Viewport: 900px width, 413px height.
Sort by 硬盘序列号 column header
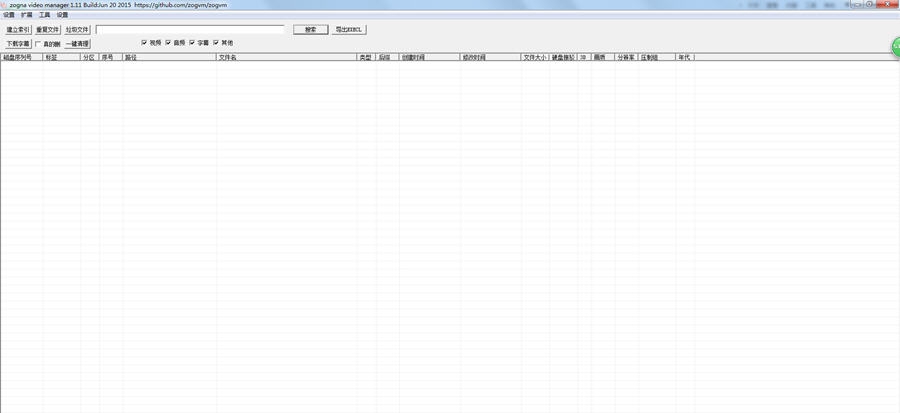22,57
